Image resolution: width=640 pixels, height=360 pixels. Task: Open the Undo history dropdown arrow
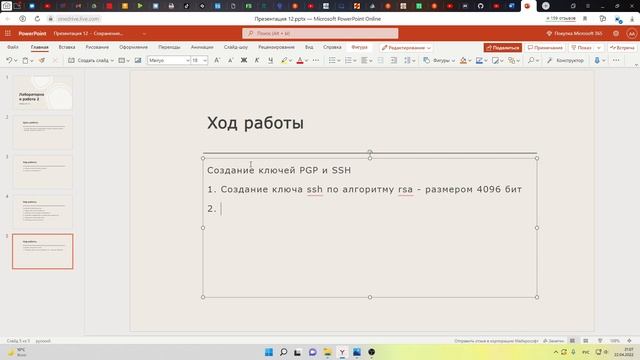pos(16,60)
